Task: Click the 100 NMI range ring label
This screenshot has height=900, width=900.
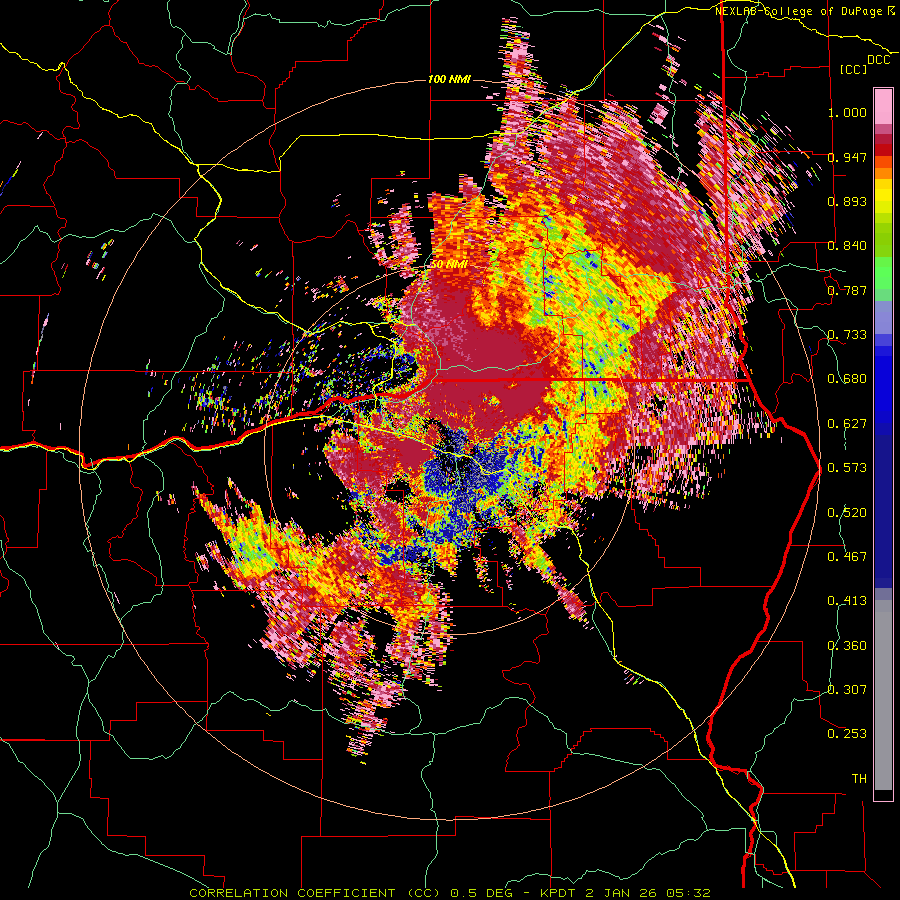Action: (449, 79)
